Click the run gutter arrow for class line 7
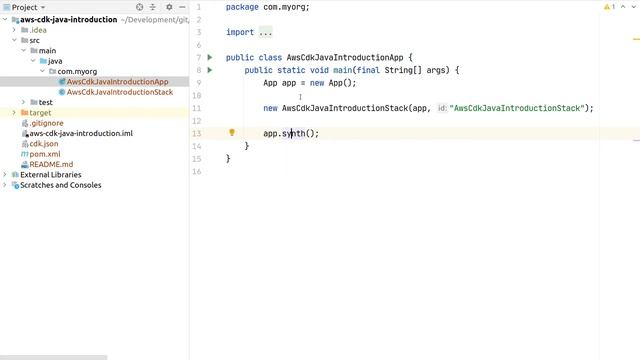This screenshot has height=360, width=640. click(x=210, y=57)
